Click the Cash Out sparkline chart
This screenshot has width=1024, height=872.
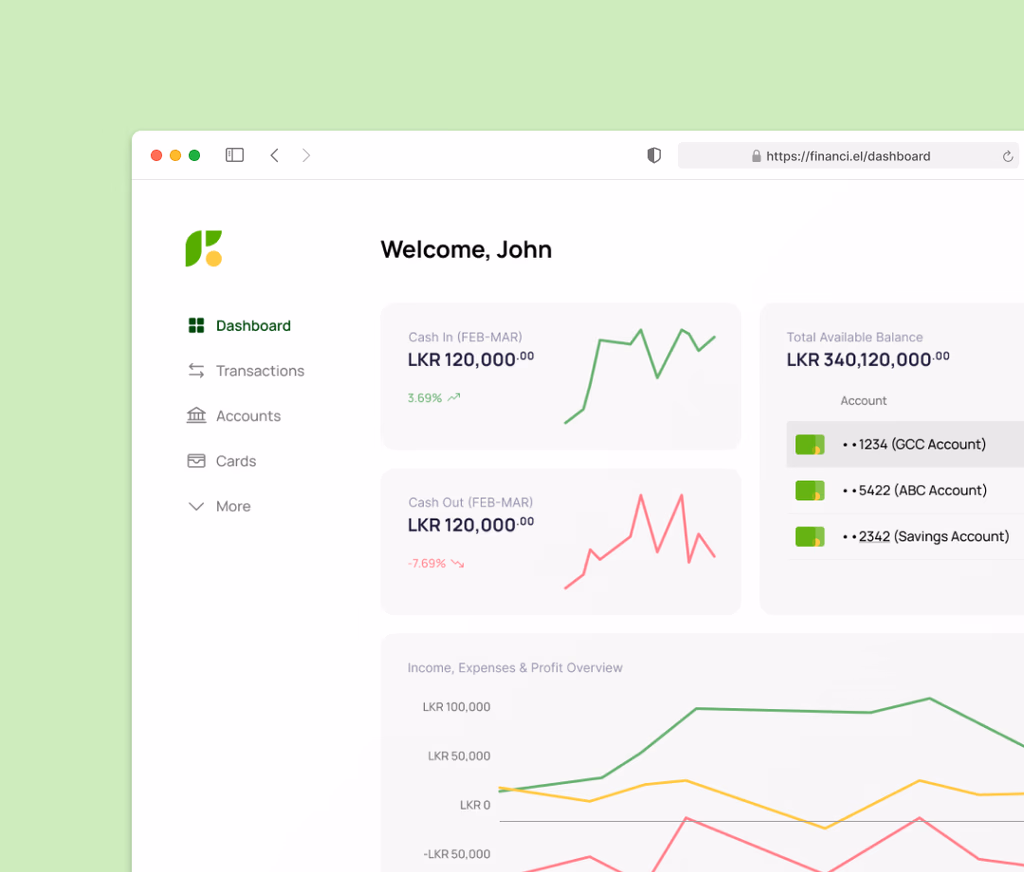[x=640, y=541]
